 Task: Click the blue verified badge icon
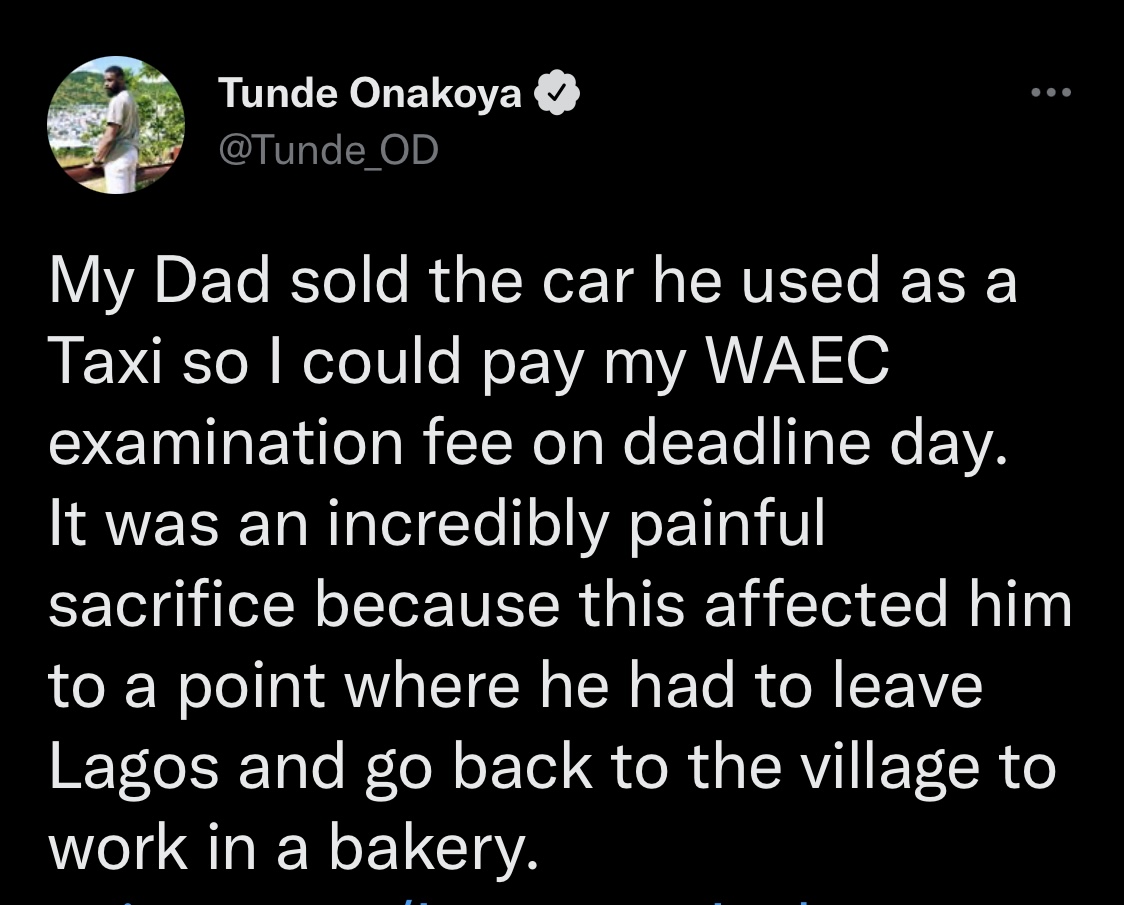557,93
